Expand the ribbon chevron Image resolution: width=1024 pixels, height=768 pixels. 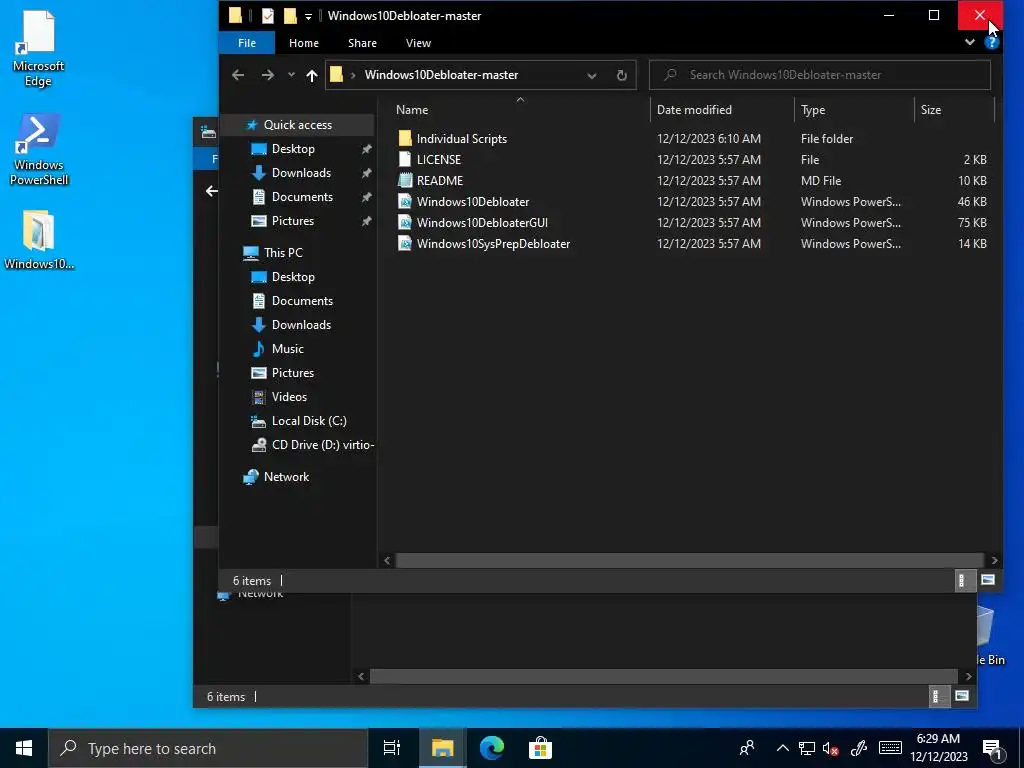click(970, 42)
